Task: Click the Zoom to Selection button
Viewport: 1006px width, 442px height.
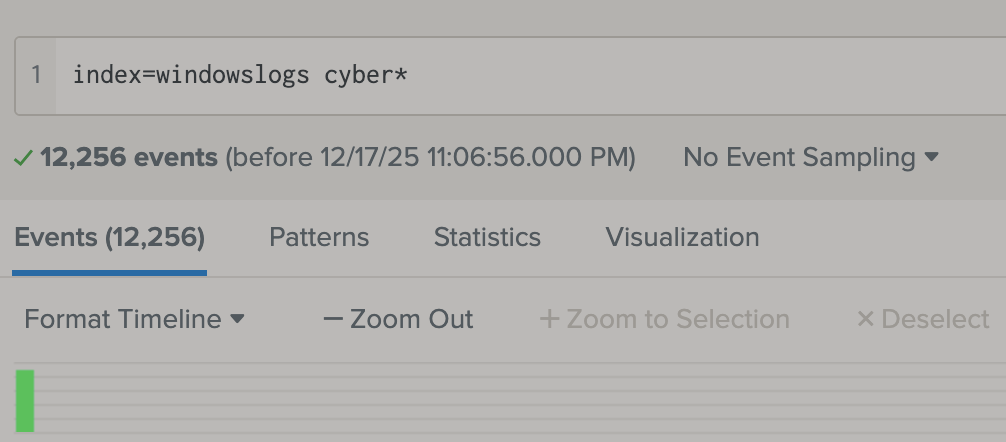Action: (x=665, y=320)
